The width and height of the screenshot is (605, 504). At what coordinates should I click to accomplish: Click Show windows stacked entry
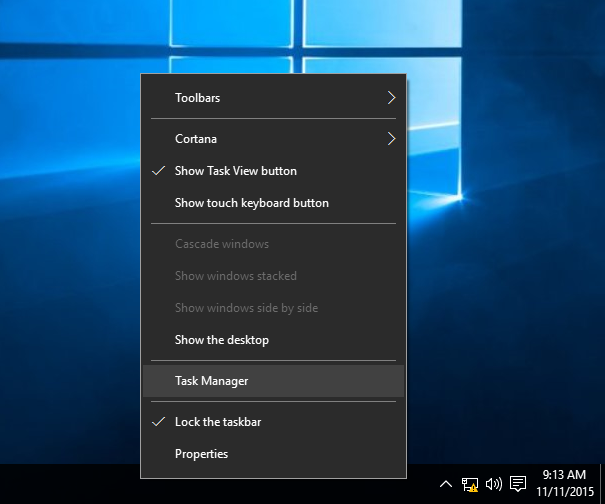pyautogui.click(x=235, y=276)
